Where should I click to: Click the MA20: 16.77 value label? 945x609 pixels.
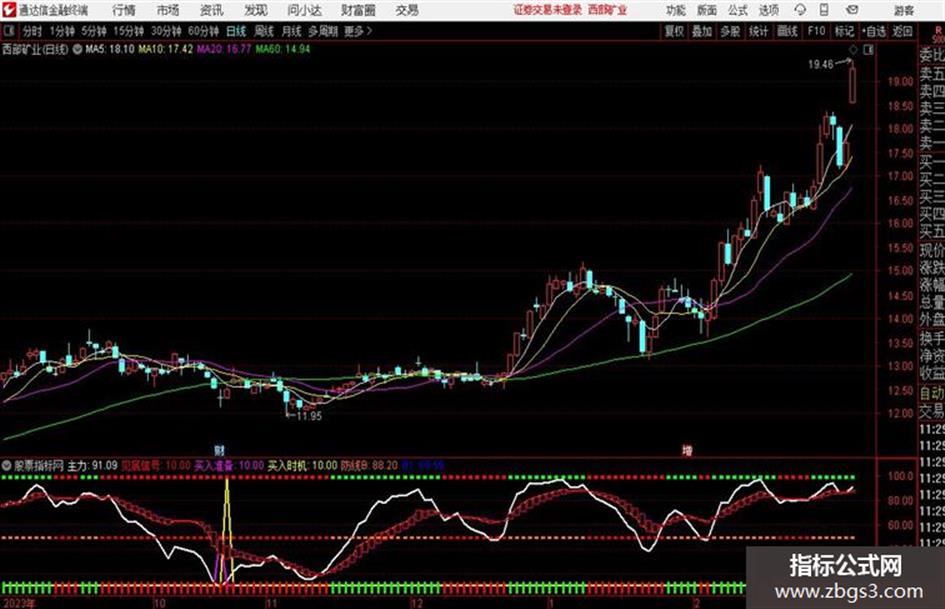point(224,49)
